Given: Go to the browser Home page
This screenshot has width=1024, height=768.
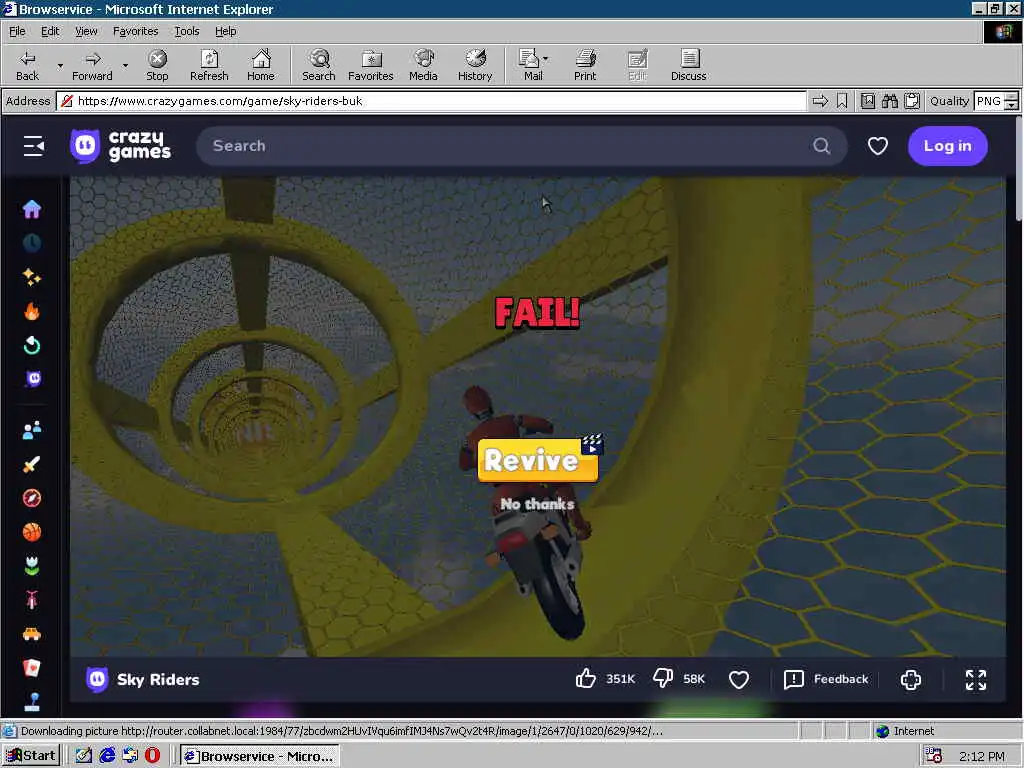Looking at the screenshot, I should pyautogui.click(x=261, y=65).
